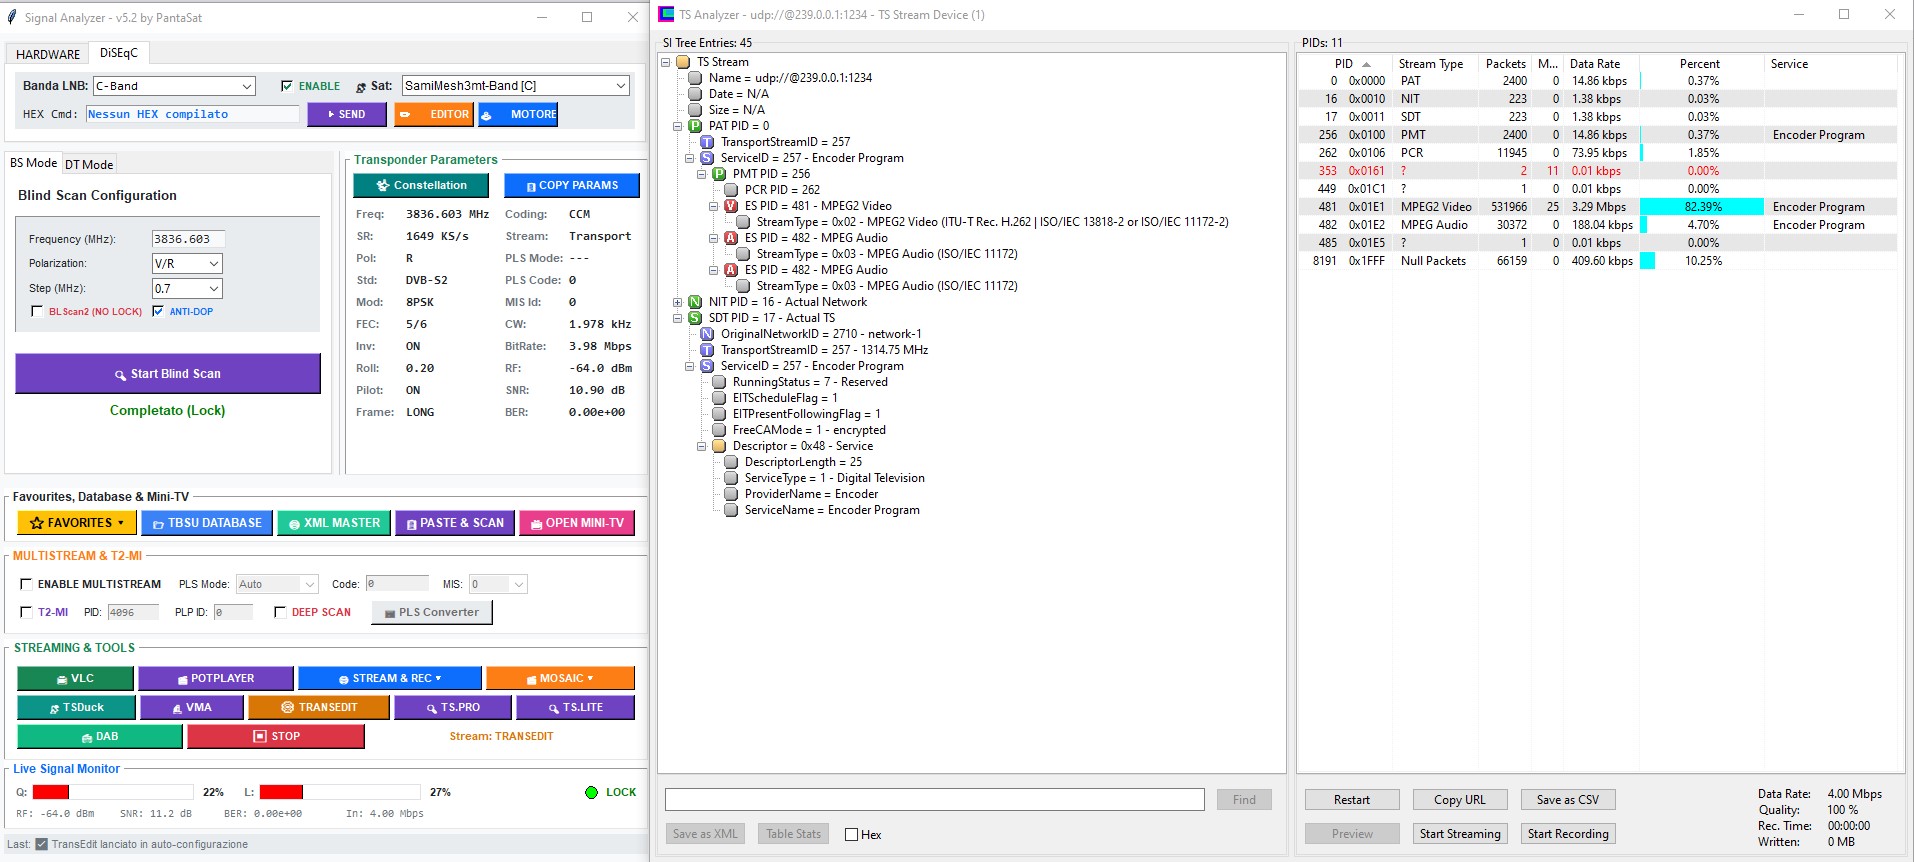Select the BS Mode tab

pos(34,163)
